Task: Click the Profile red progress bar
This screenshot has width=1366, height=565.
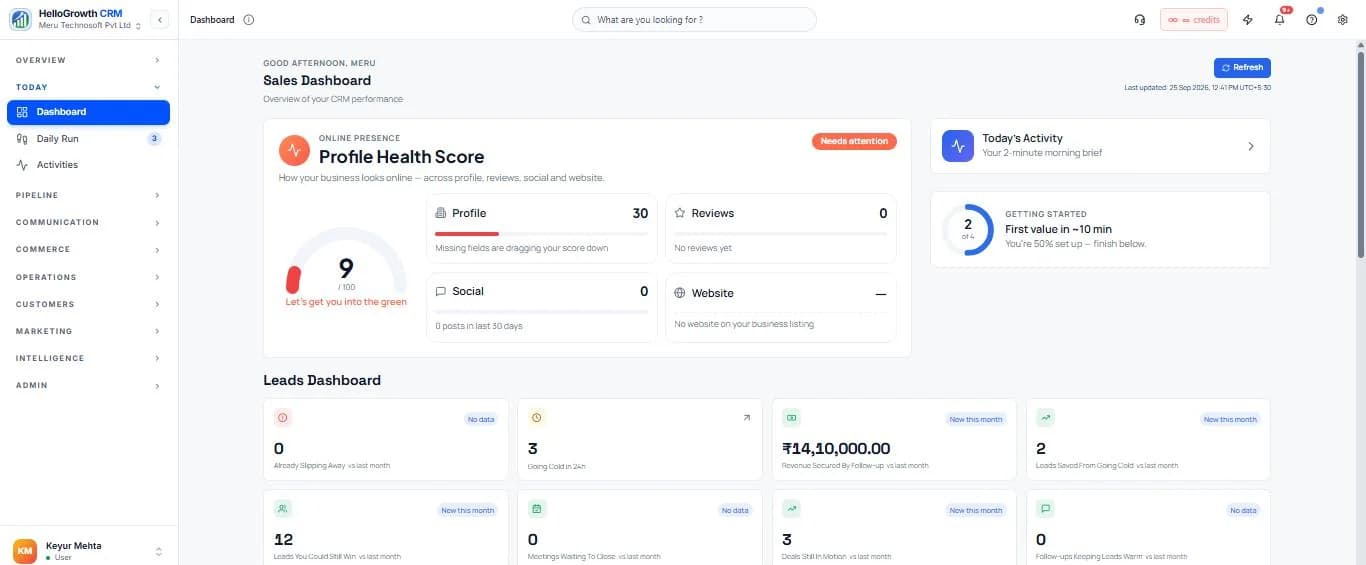Action: click(x=467, y=233)
